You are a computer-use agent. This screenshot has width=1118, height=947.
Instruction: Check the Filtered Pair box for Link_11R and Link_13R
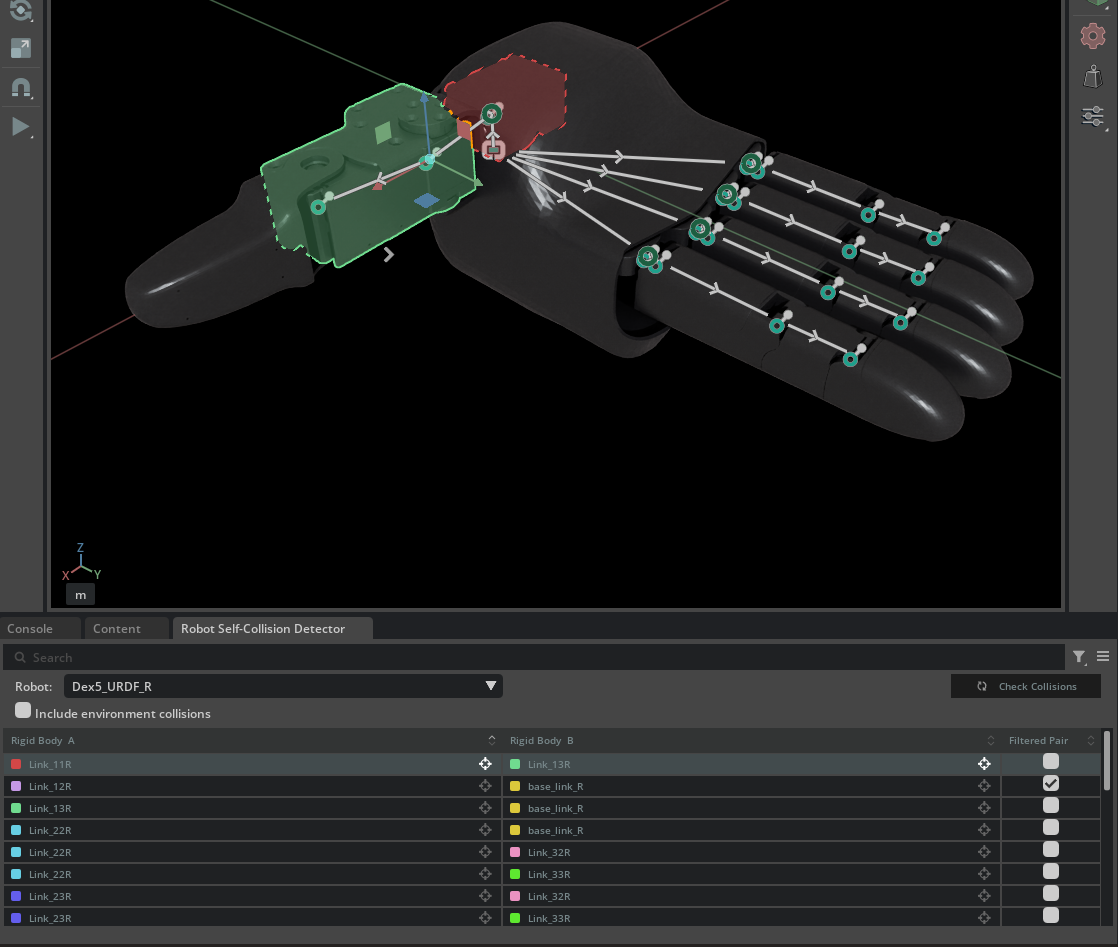pos(1050,761)
